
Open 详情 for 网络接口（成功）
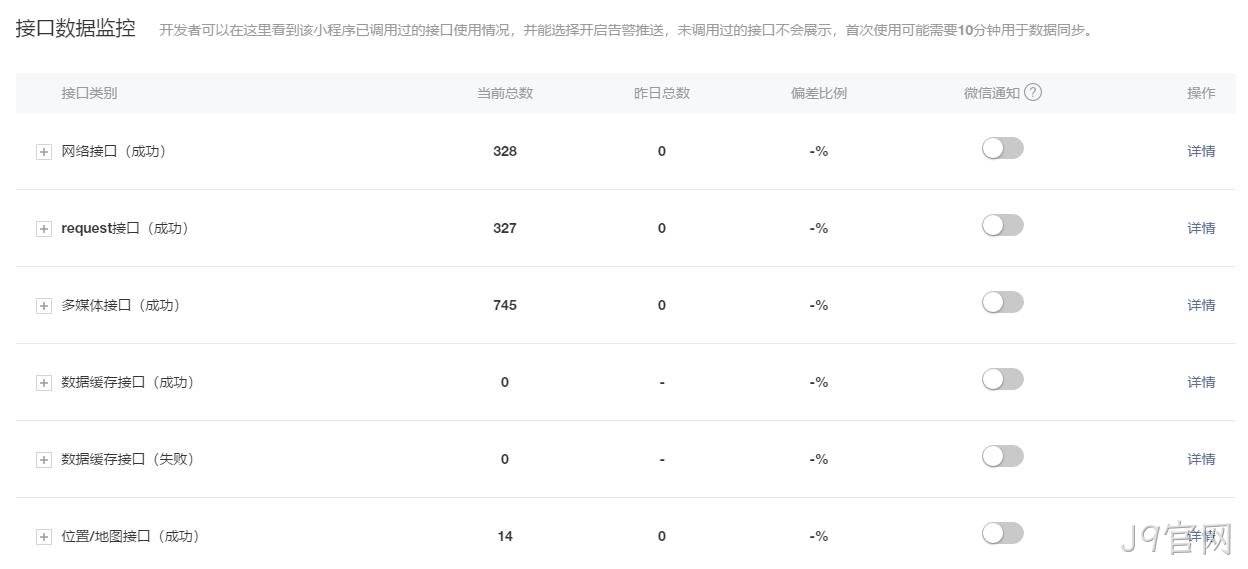[x=1201, y=151]
